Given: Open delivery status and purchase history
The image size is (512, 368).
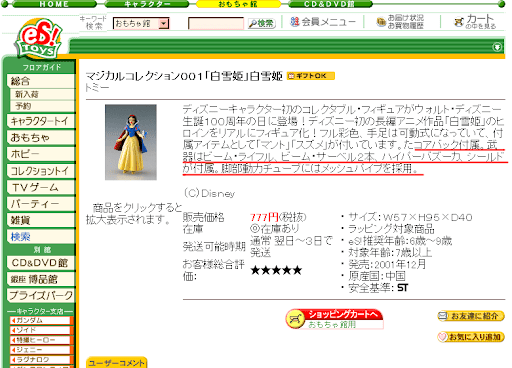Looking at the screenshot, I should 400,22.
